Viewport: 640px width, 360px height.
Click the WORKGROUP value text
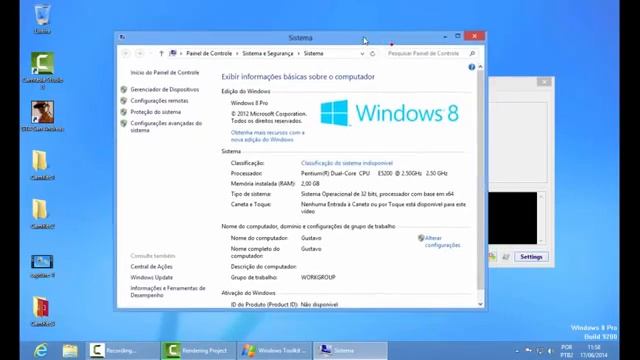[x=318, y=278]
